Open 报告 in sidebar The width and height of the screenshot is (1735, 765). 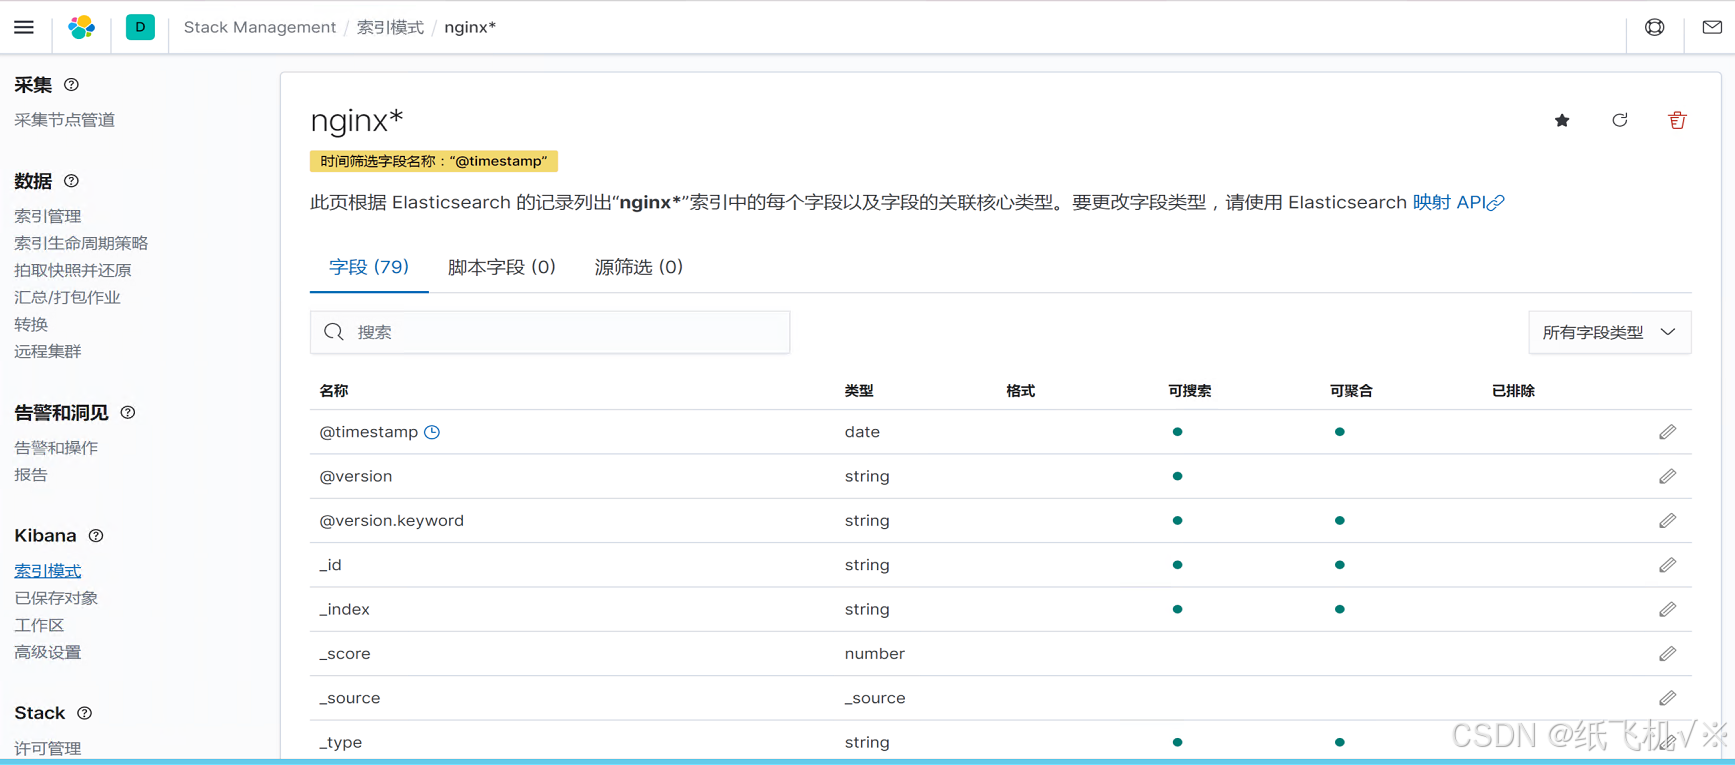31,475
